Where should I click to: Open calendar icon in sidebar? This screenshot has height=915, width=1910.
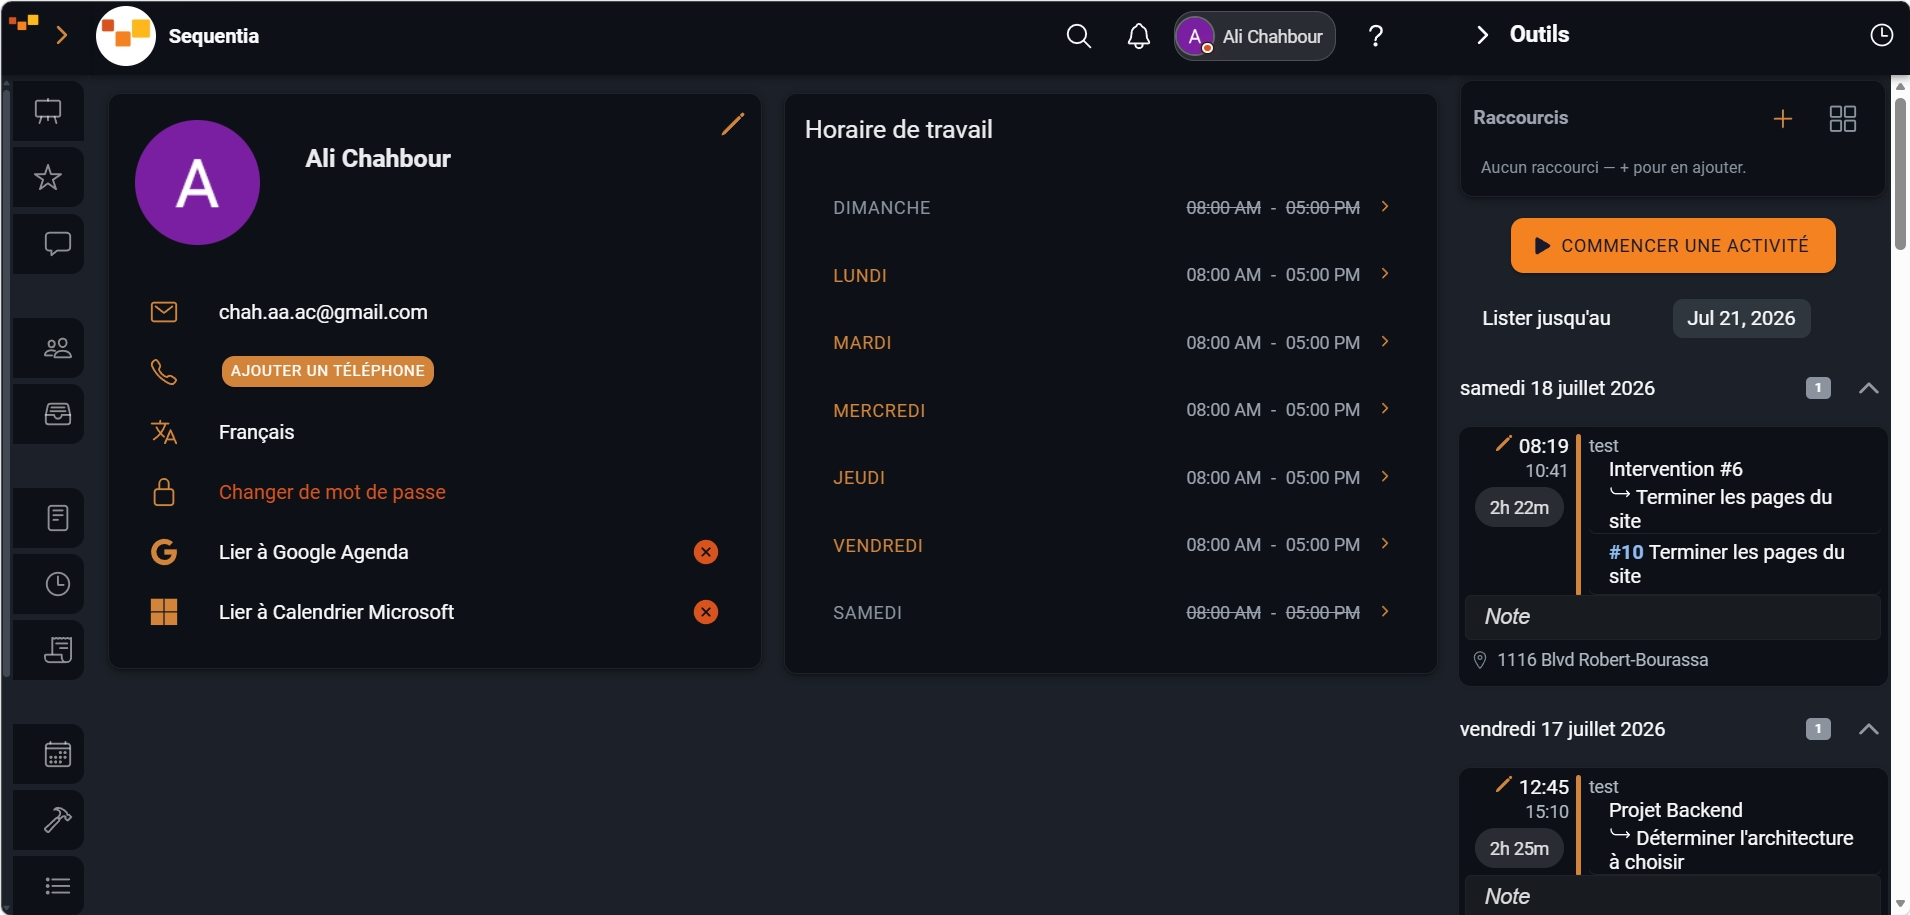pyautogui.click(x=58, y=754)
